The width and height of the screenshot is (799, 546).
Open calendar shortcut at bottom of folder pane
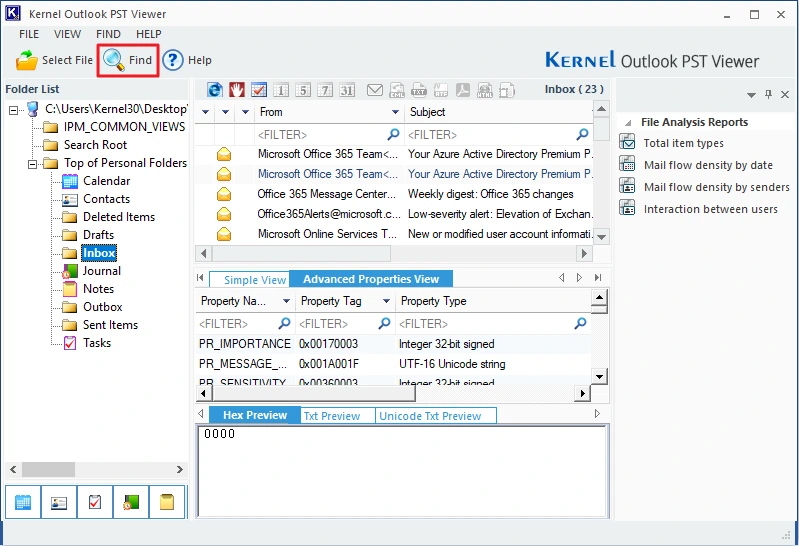point(23,502)
